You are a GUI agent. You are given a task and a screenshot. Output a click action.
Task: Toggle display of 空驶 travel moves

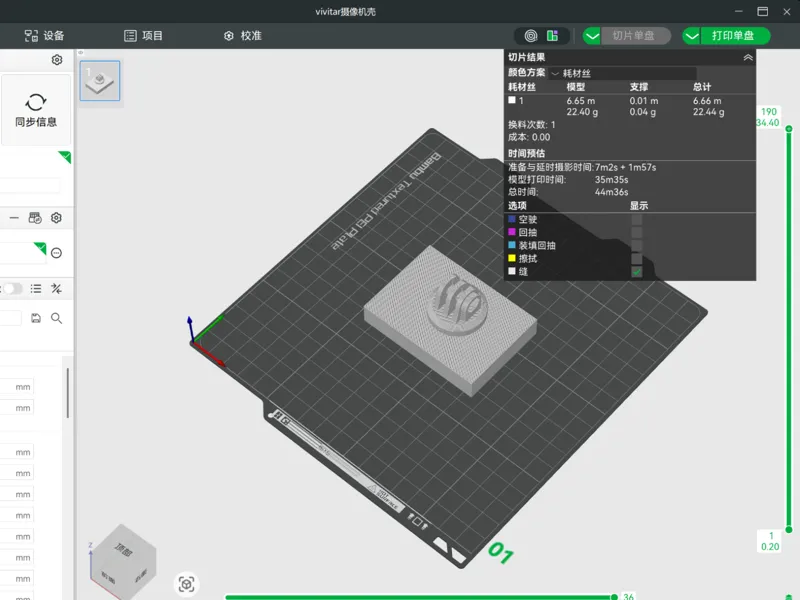(x=636, y=219)
